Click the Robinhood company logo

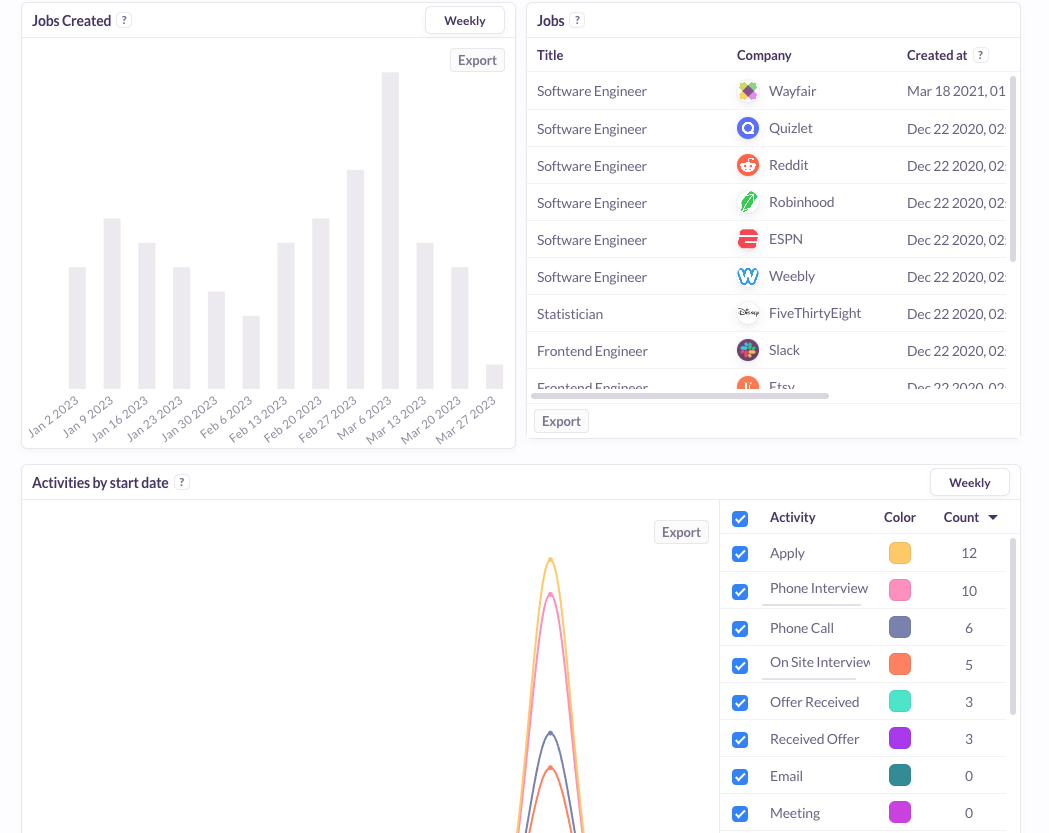(x=748, y=202)
